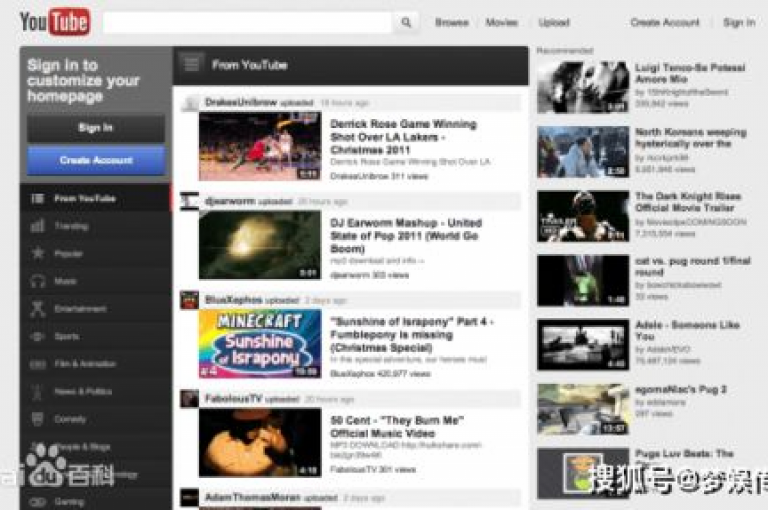This screenshot has width=768, height=510.
Task: Click the AdamThomasMoran uploader name
Action: pyautogui.click(x=252, y=497)
